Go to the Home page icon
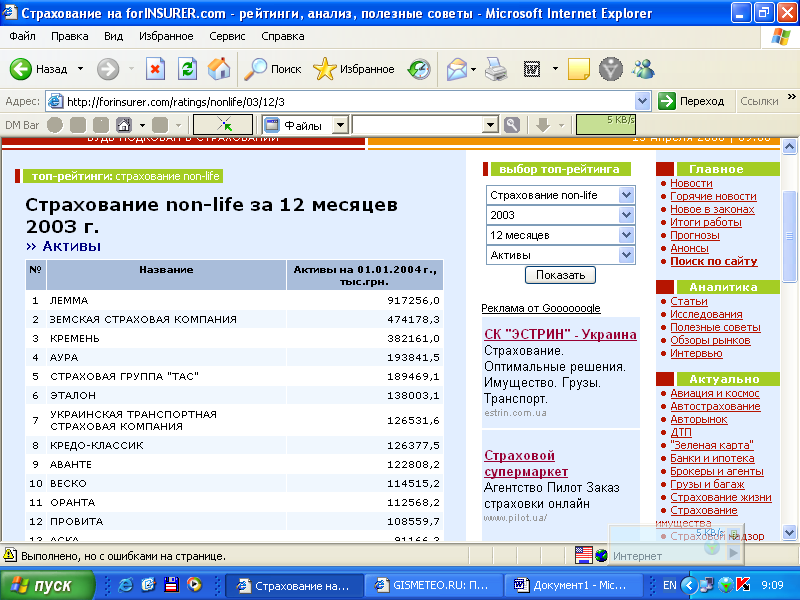Screen dimensions: 800x600 [x=218, y=69]
